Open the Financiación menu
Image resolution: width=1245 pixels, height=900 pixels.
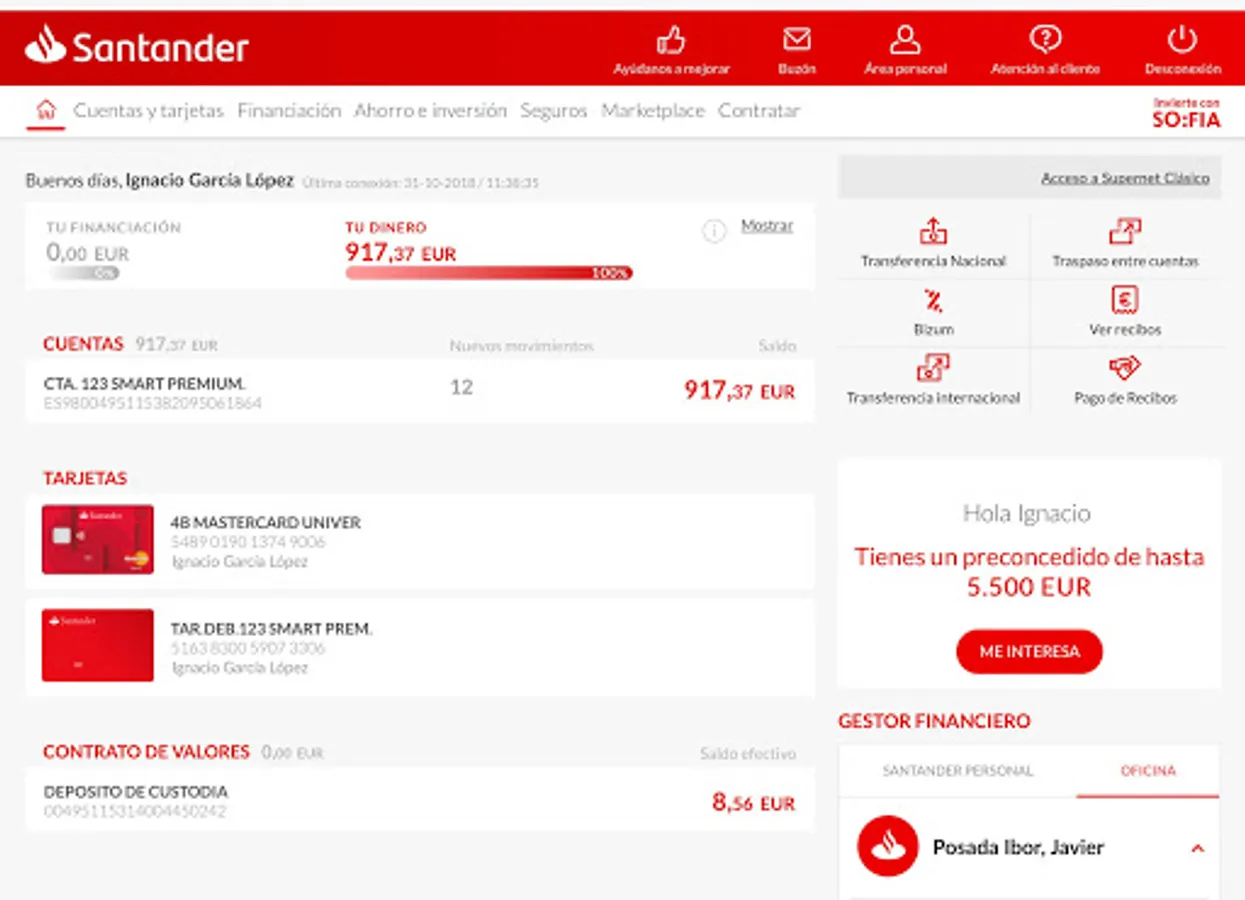(289, 111)
